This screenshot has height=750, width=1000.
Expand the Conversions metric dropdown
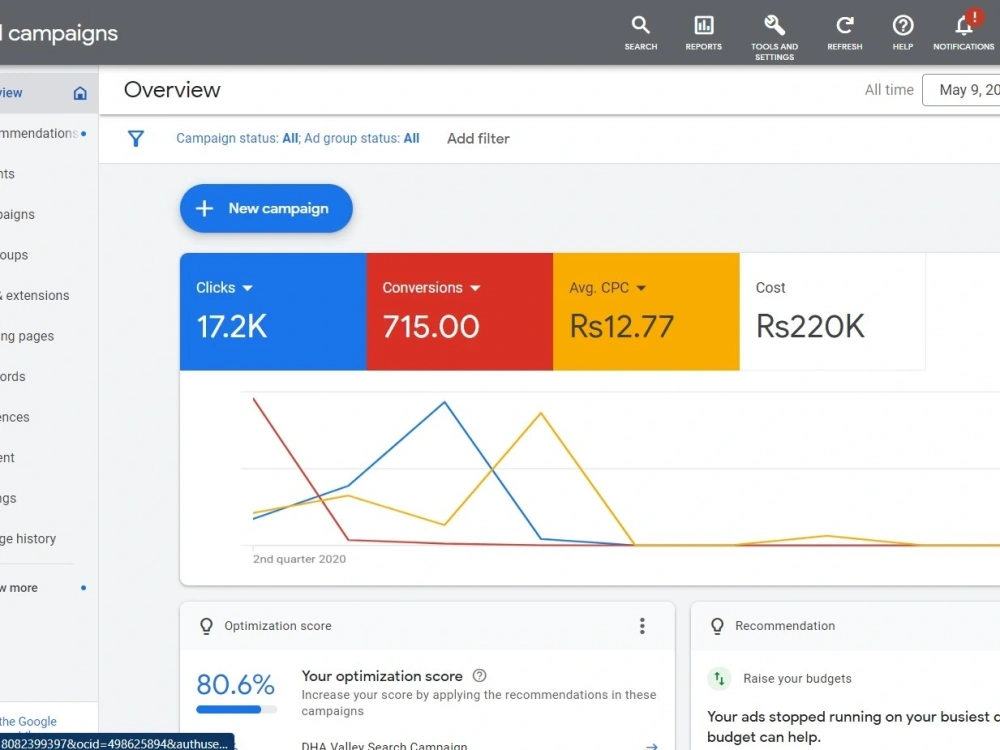point(475,288)
